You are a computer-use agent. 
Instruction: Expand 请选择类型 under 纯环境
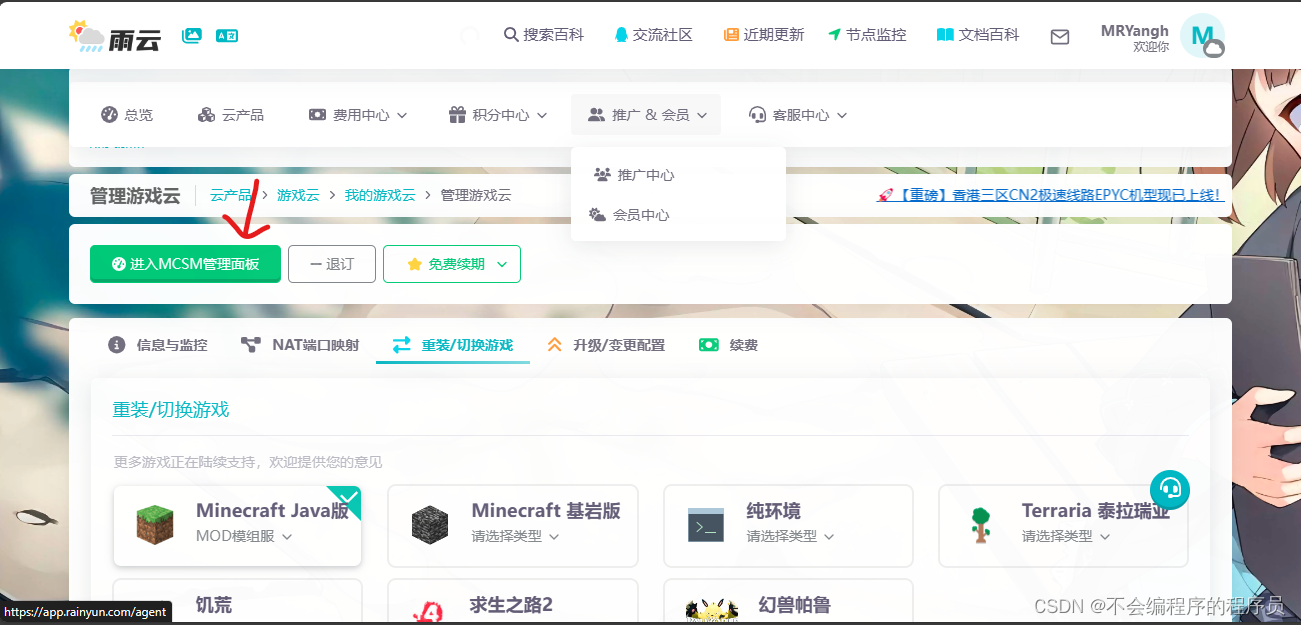(790, 537)
